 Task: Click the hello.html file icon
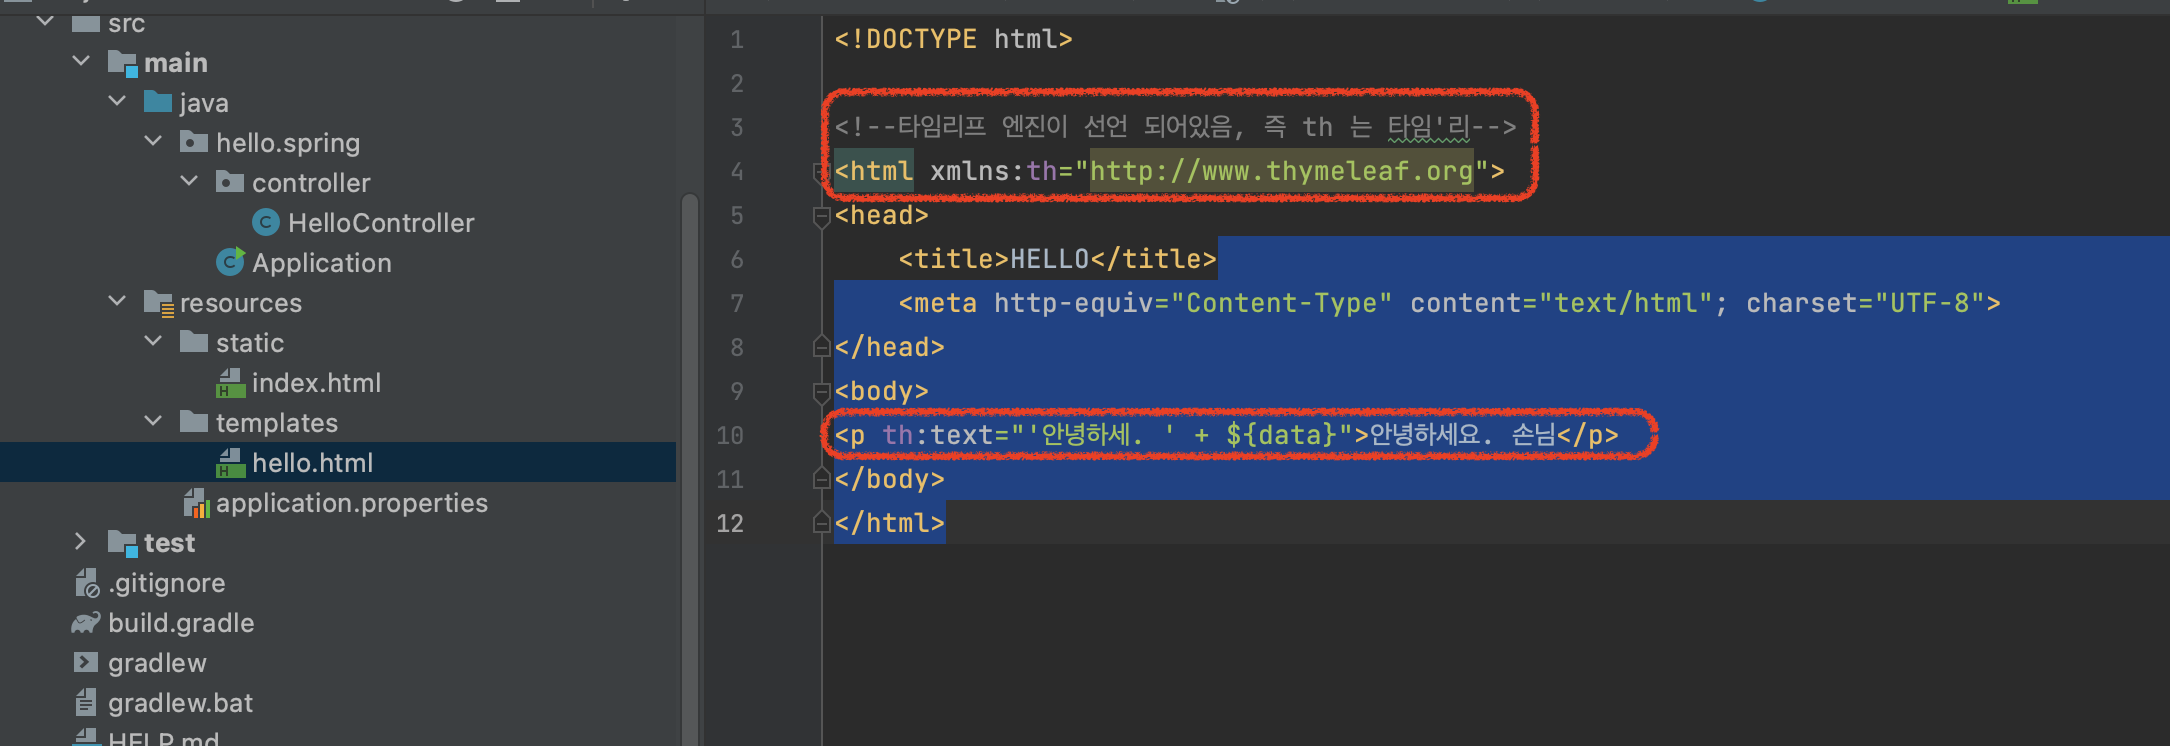[x=231, y=462]
